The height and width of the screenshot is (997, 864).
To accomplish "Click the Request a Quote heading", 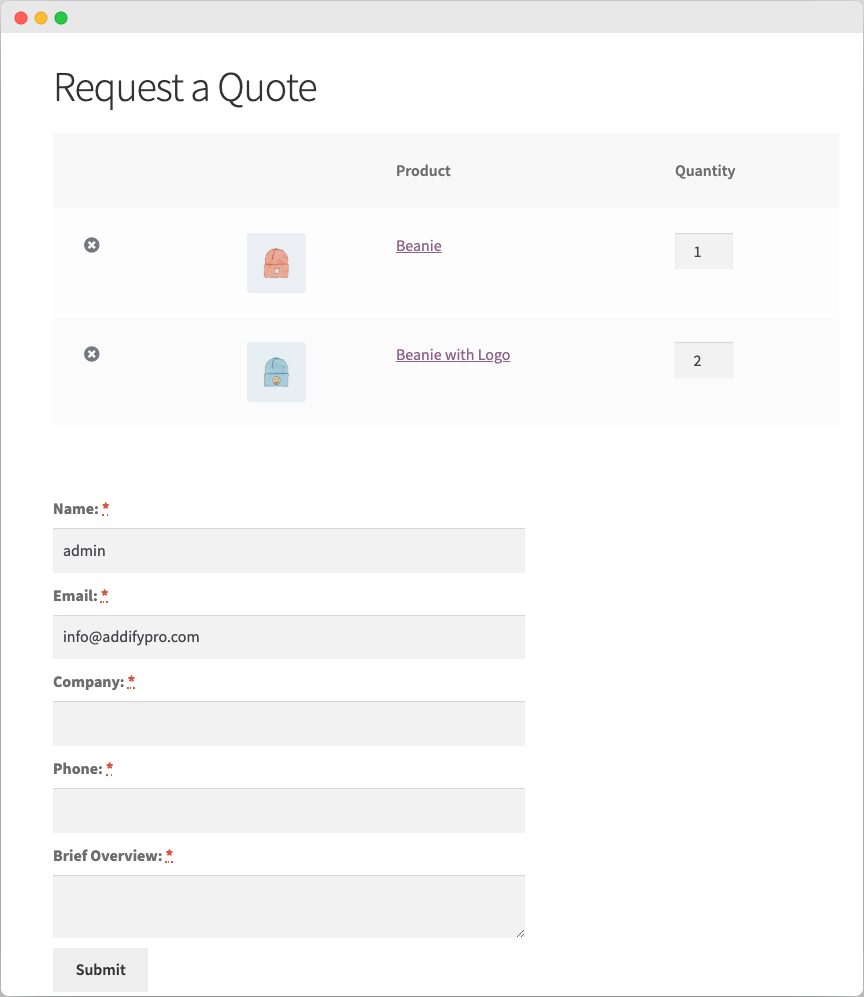I will pos(185,89).
